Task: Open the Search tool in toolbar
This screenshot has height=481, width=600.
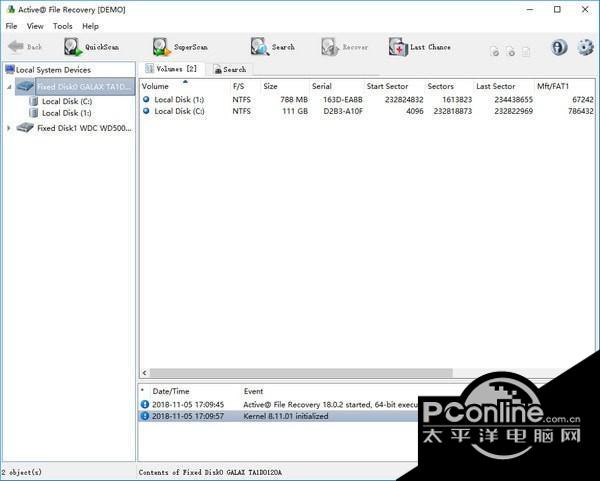Action: coord(273,47)
